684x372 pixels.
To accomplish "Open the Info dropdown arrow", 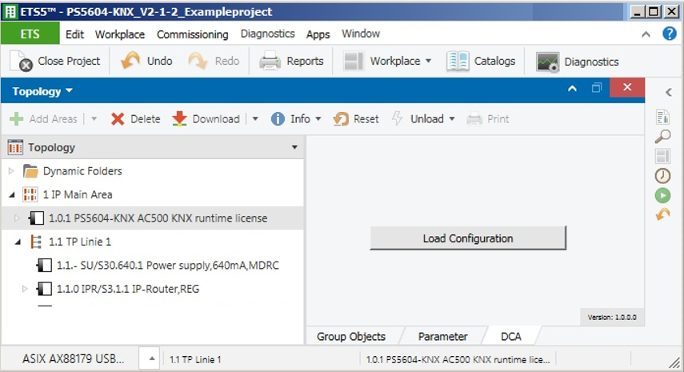I will (x=318, y=119).
